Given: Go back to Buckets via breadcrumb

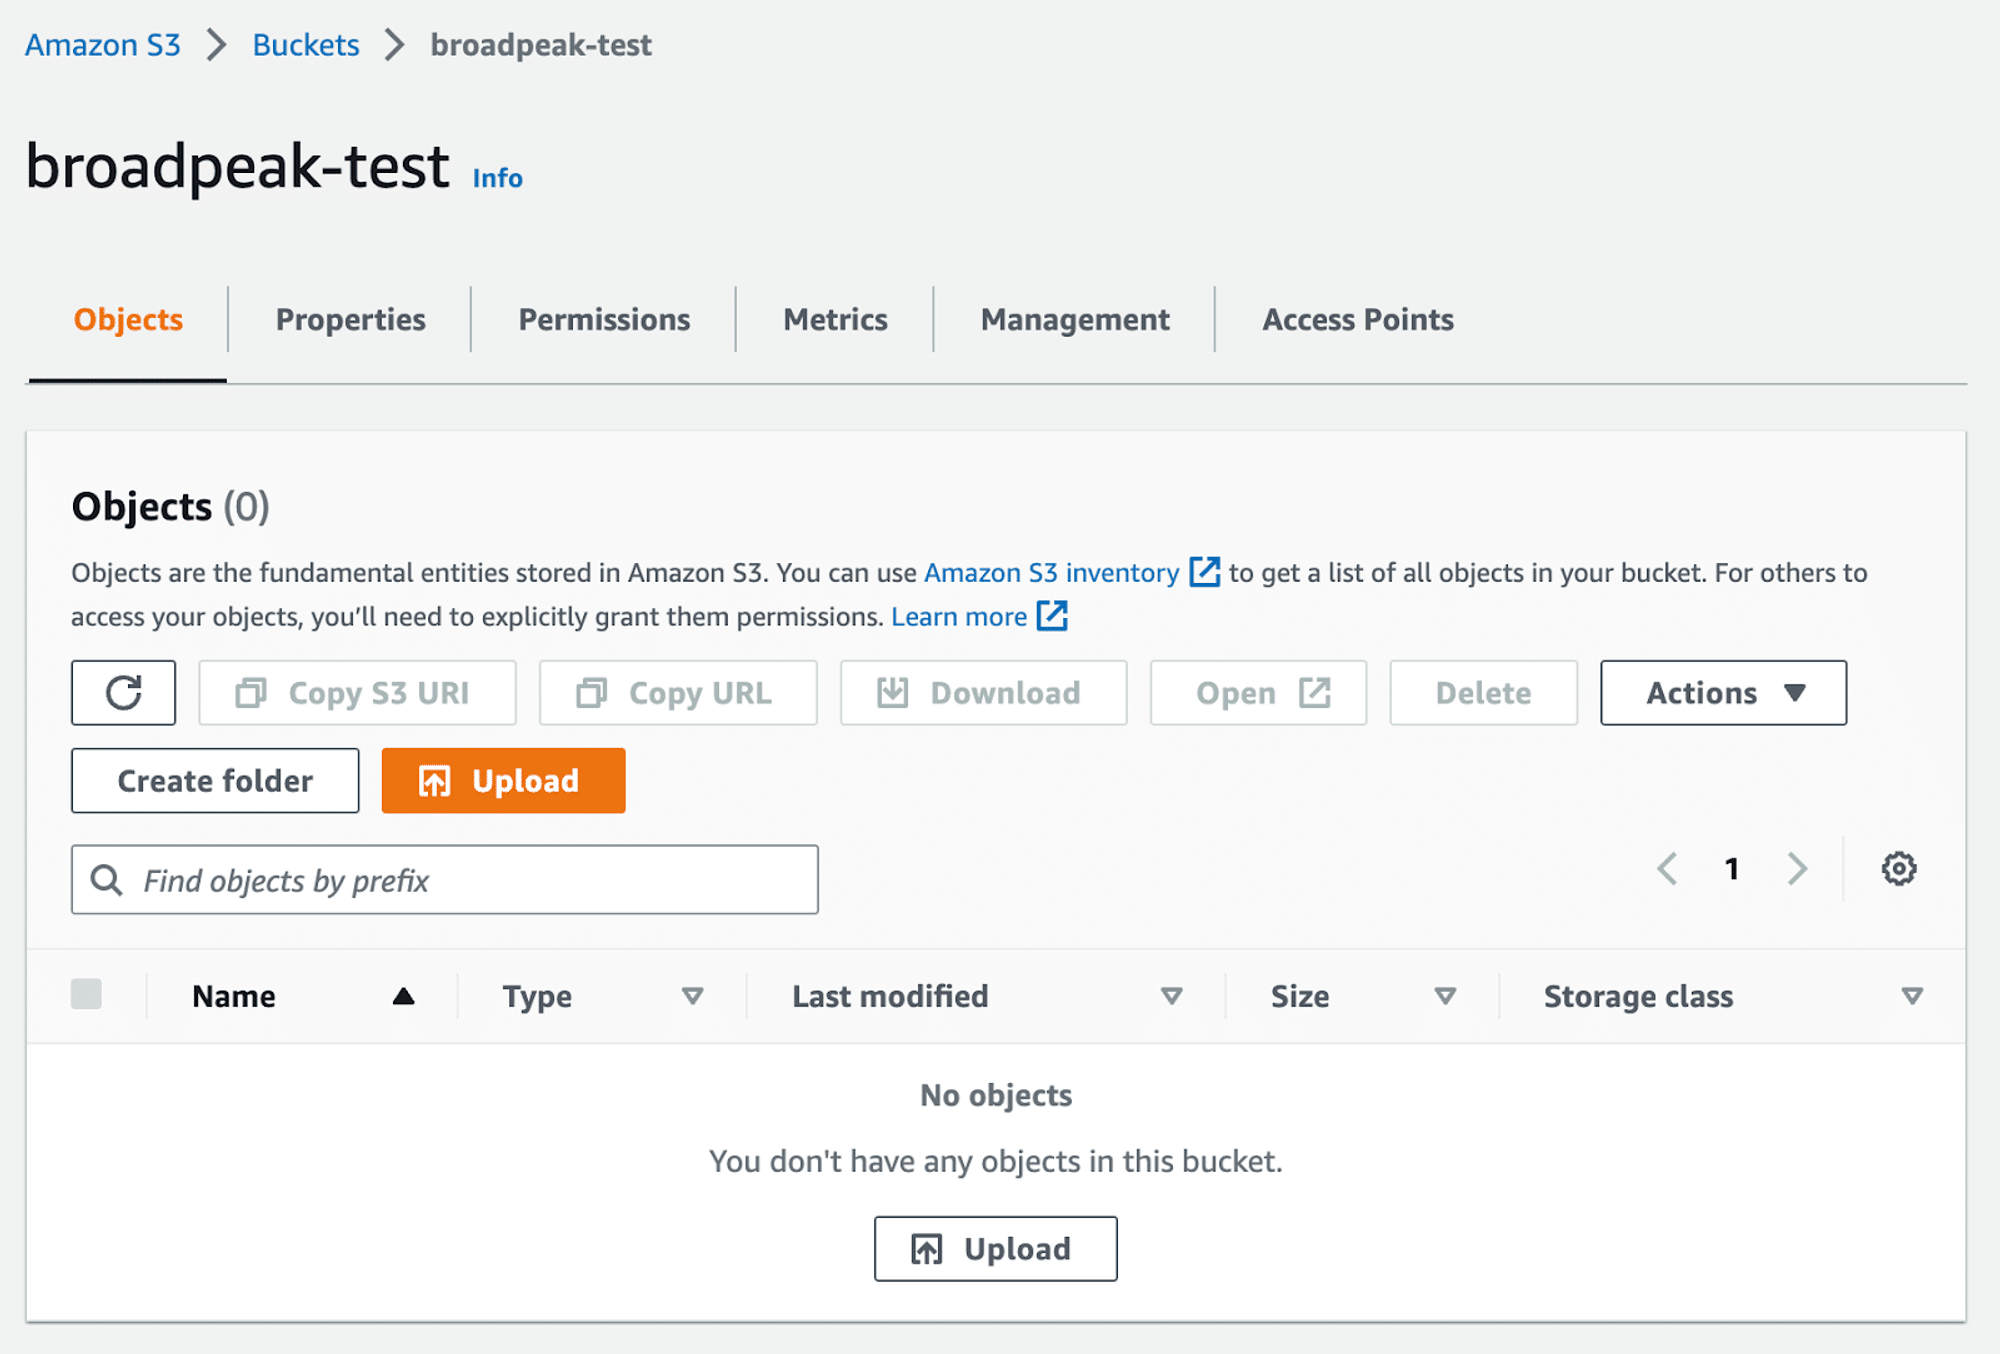Looking at the screenshot, I should point(305,45).
